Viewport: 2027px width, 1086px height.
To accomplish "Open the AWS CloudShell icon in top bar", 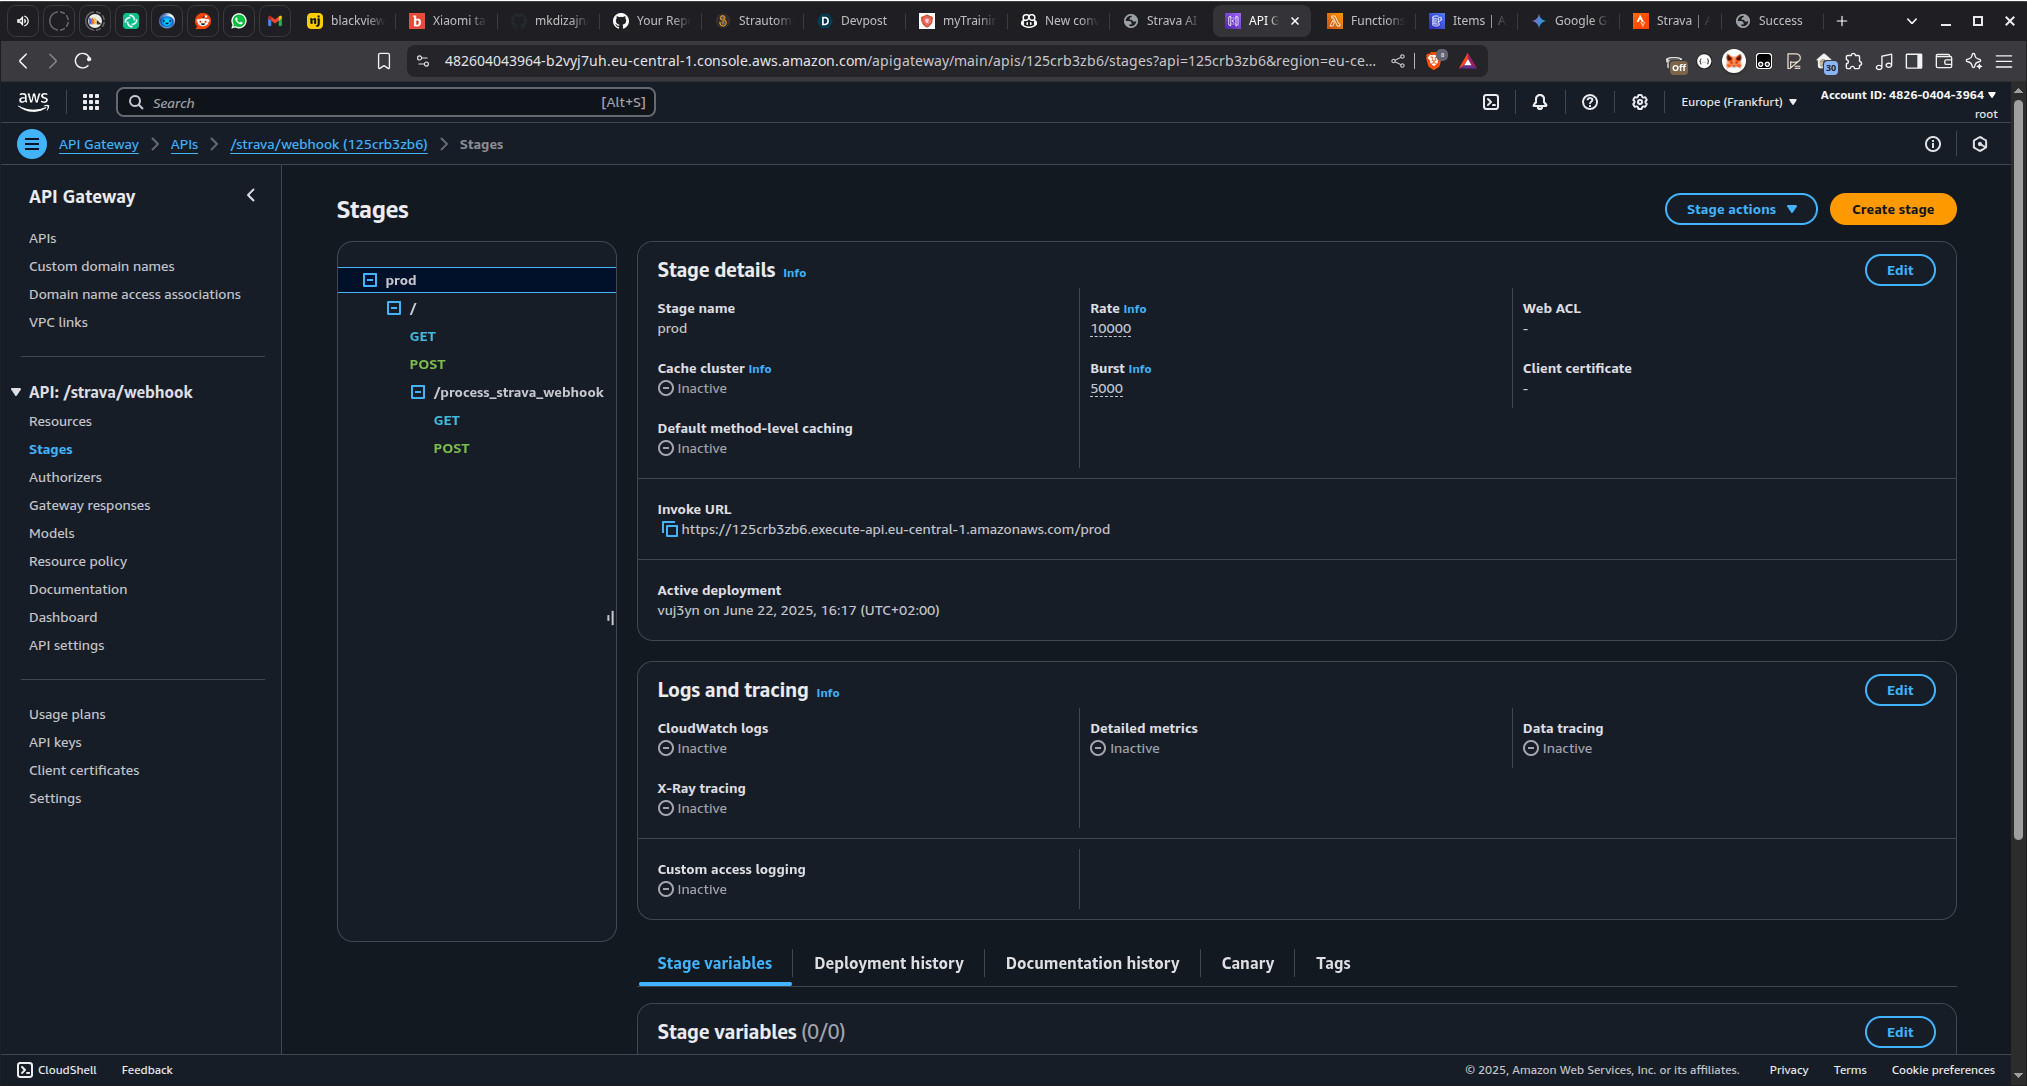I will pyautogui.click(x=1491, y=102).
